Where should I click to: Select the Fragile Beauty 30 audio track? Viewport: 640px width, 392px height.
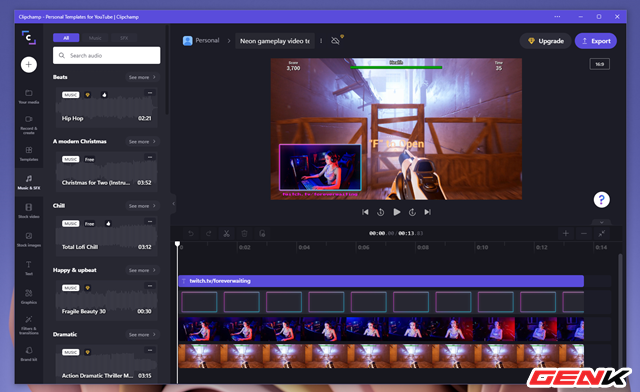pos(107,300)
